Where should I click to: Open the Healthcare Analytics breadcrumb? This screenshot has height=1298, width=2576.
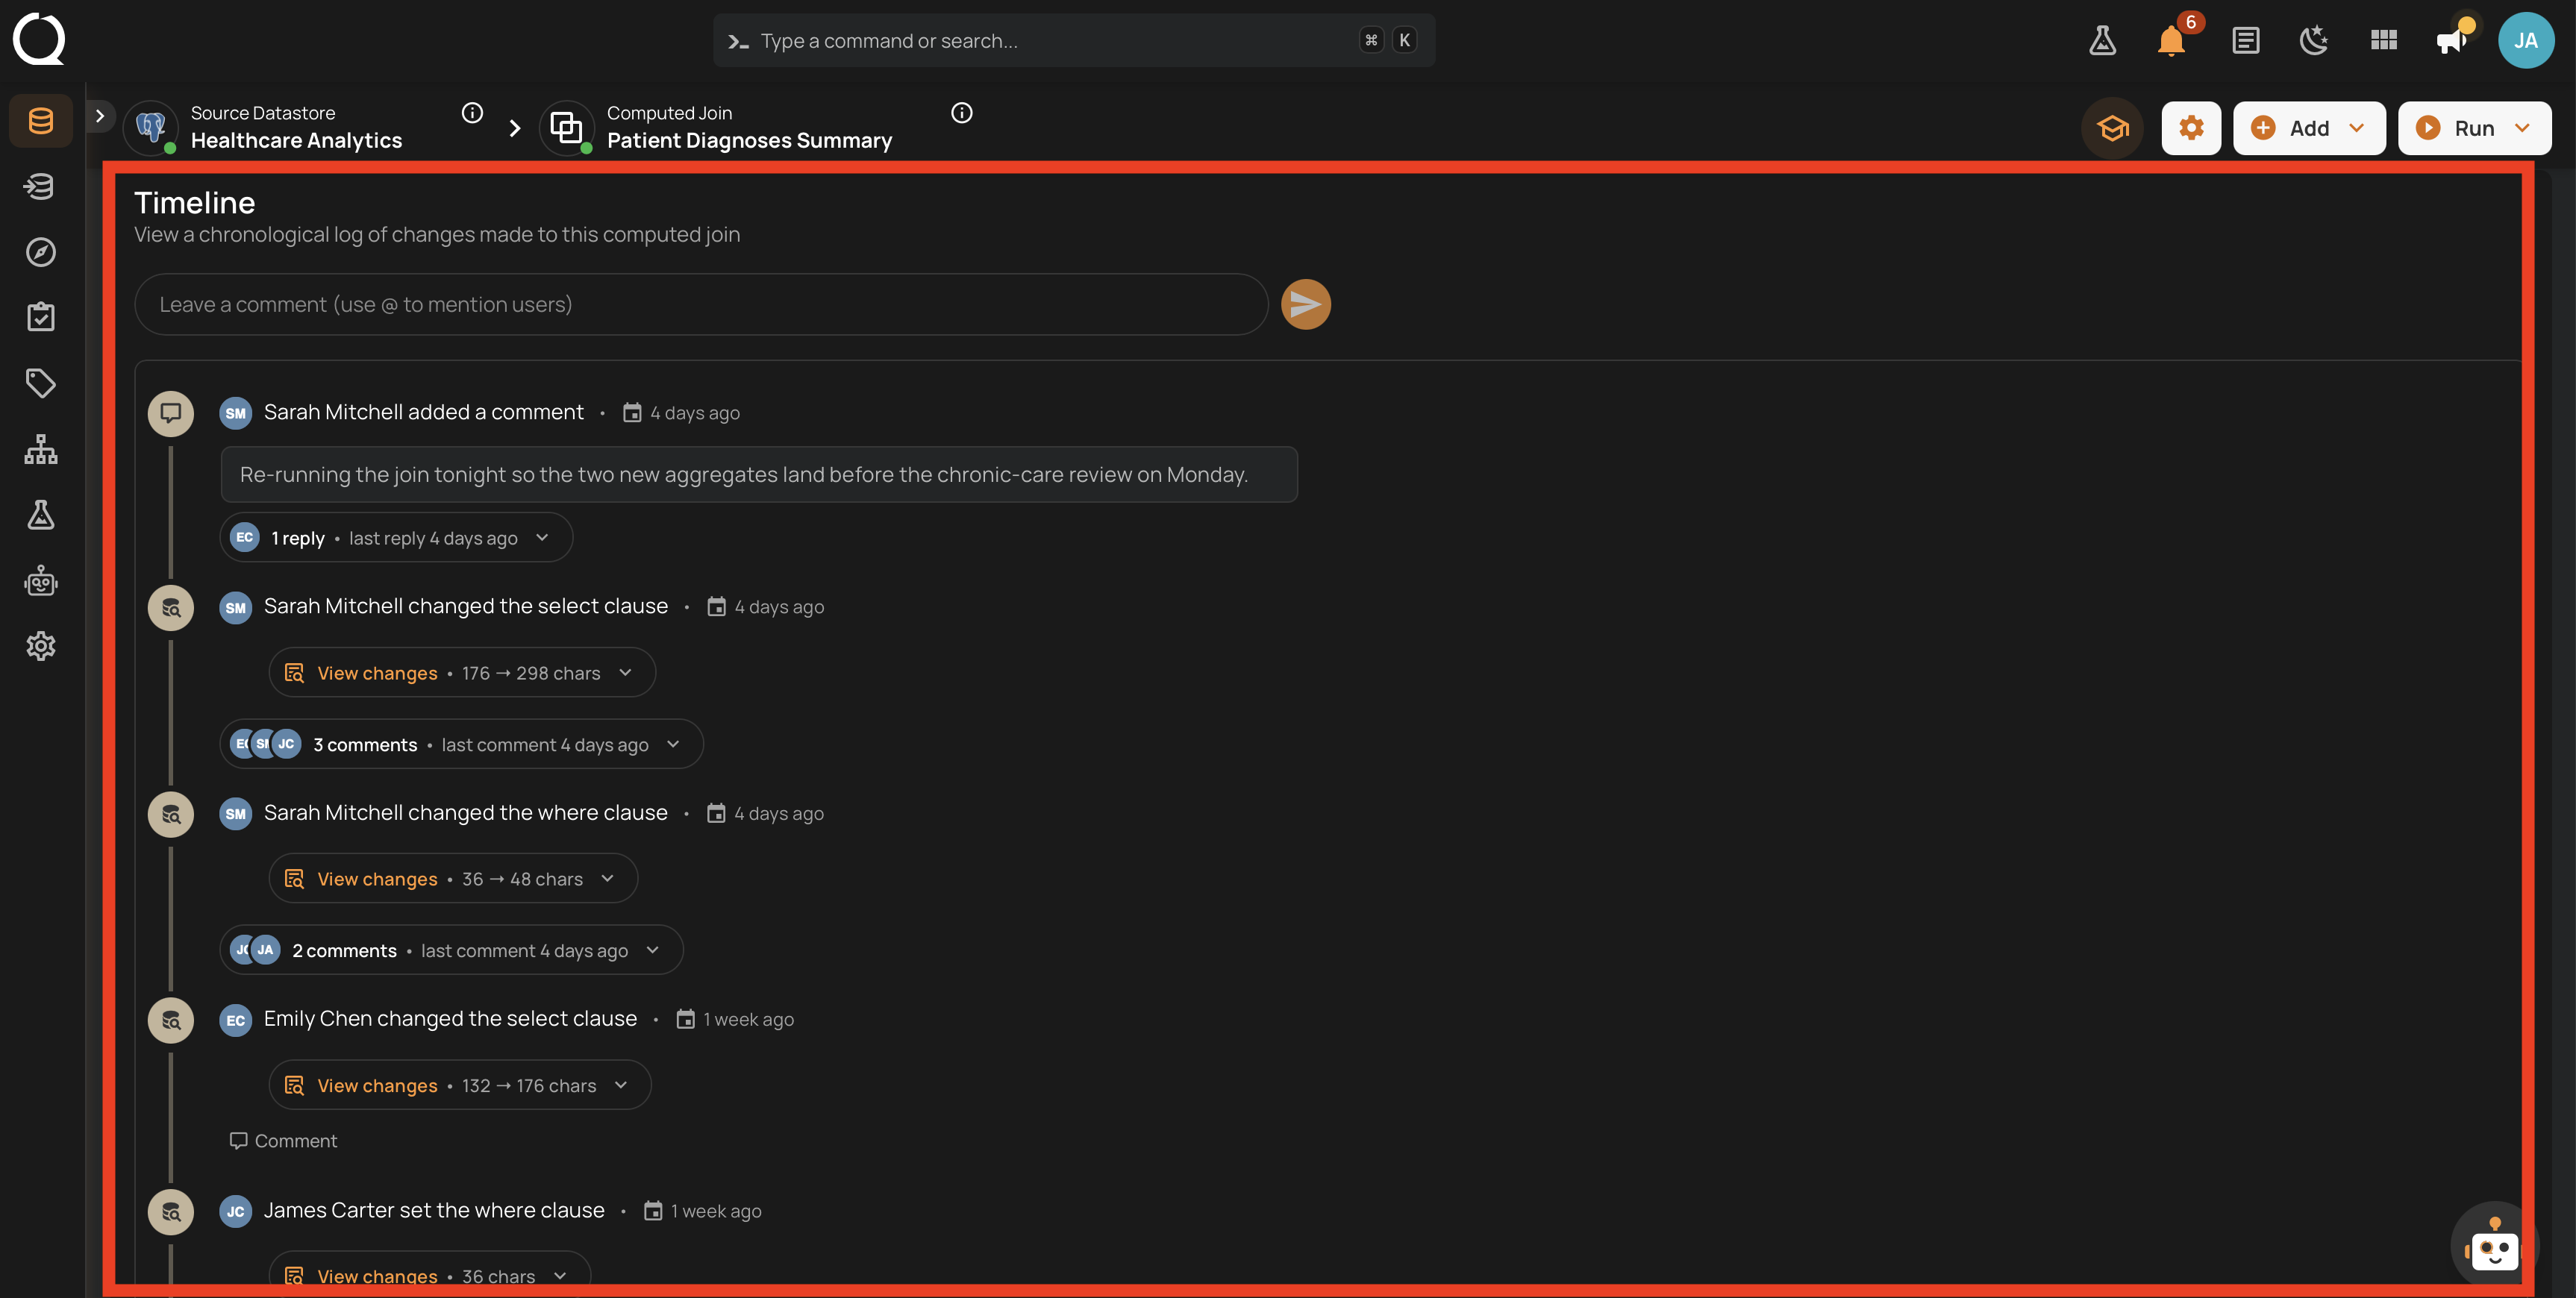(296, 141)
